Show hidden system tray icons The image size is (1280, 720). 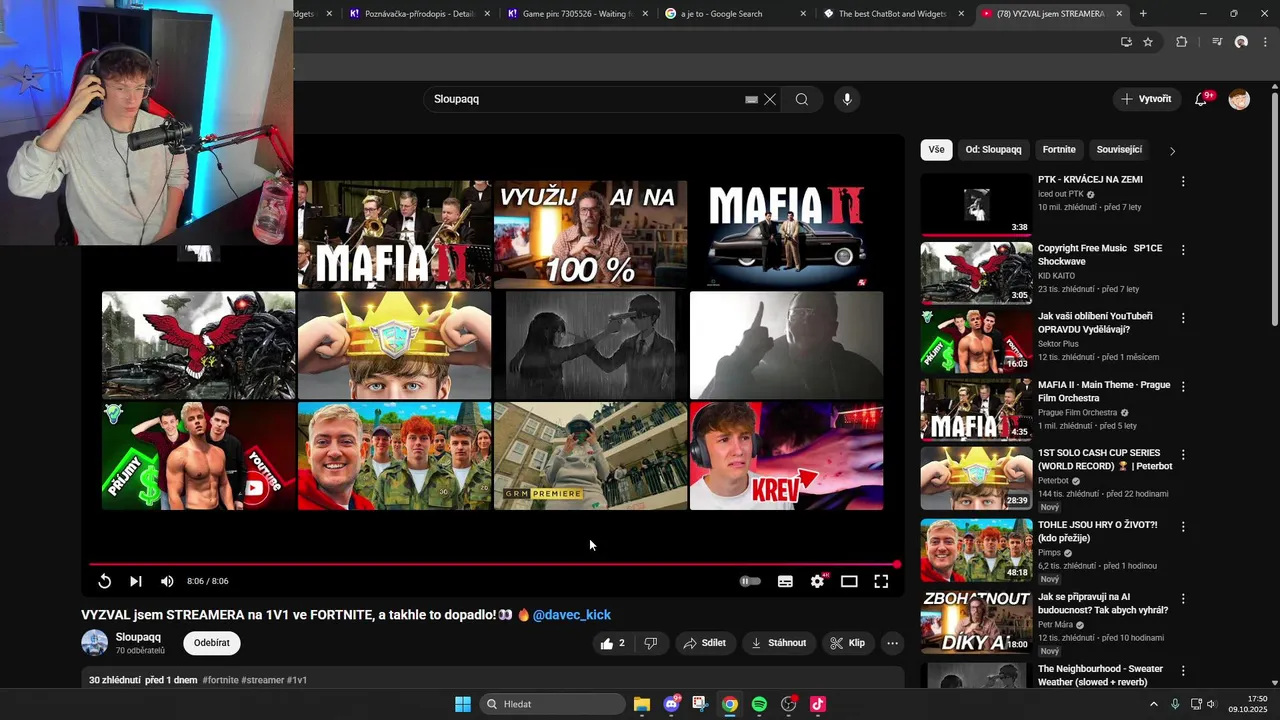pyautogui.click(x=1153, y=704)
